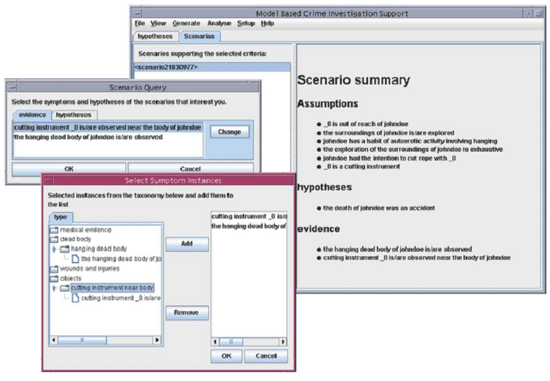The width and height of the screenshot is (550, 381).
Task: Click the Change button
Action: point(230,132)
